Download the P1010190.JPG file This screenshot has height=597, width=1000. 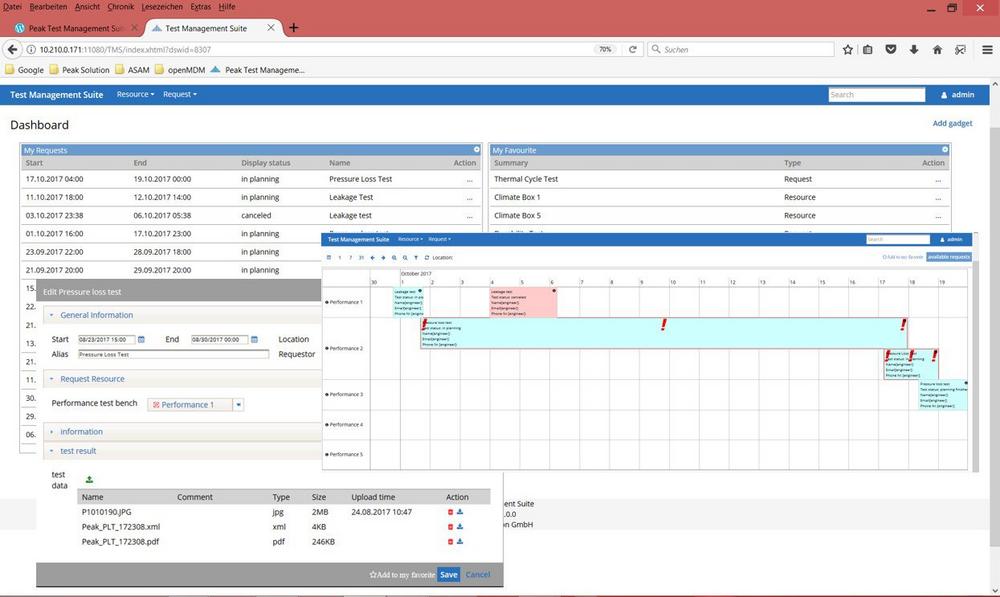[x=460, y=512]
